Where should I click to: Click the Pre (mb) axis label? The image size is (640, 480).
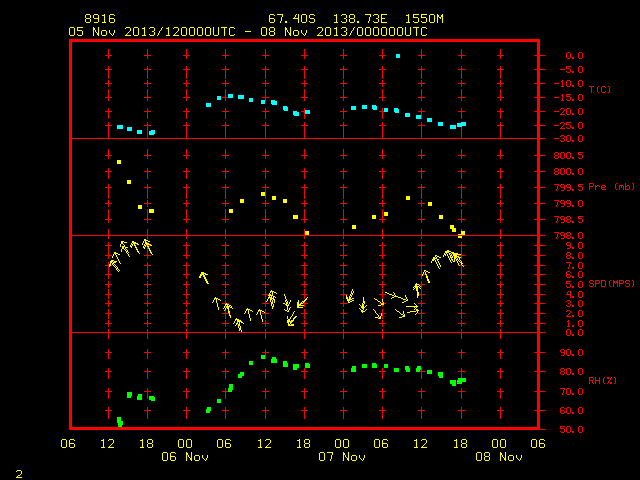click(611, 187)
